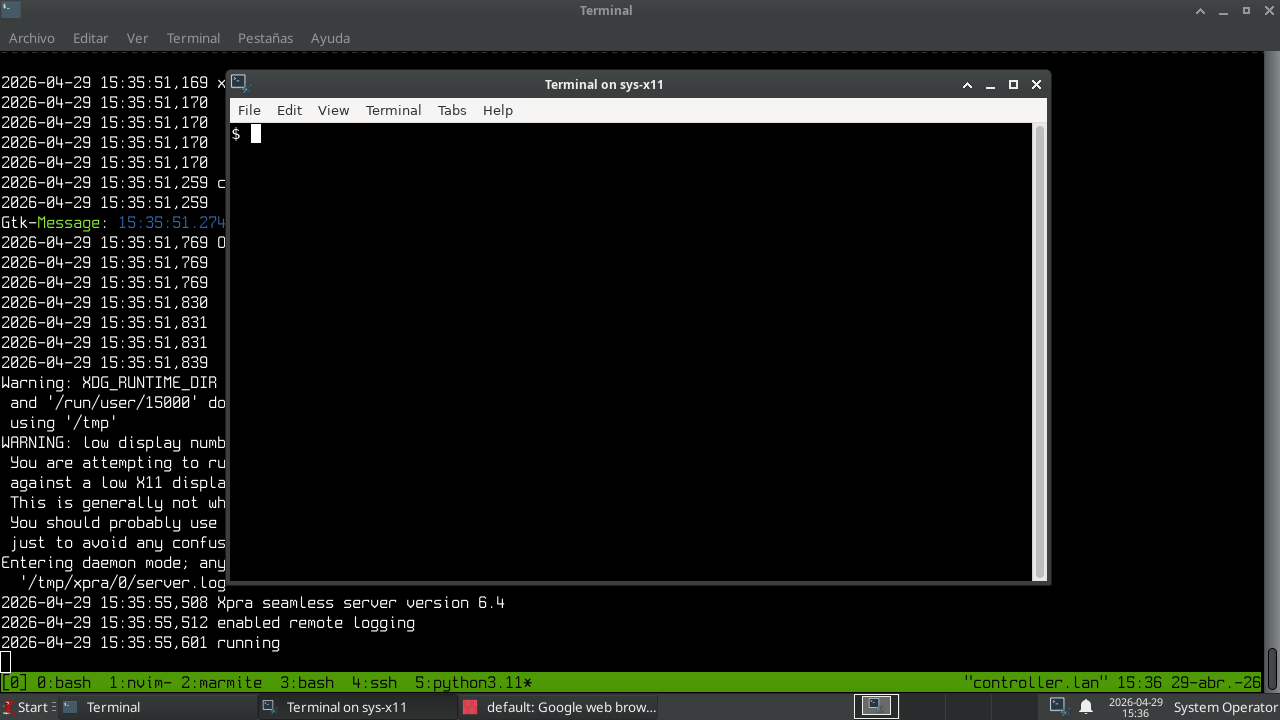Expand the Tabs menu in sys-x11 terminal
The image size is (1280, 720).
(452, 110)
